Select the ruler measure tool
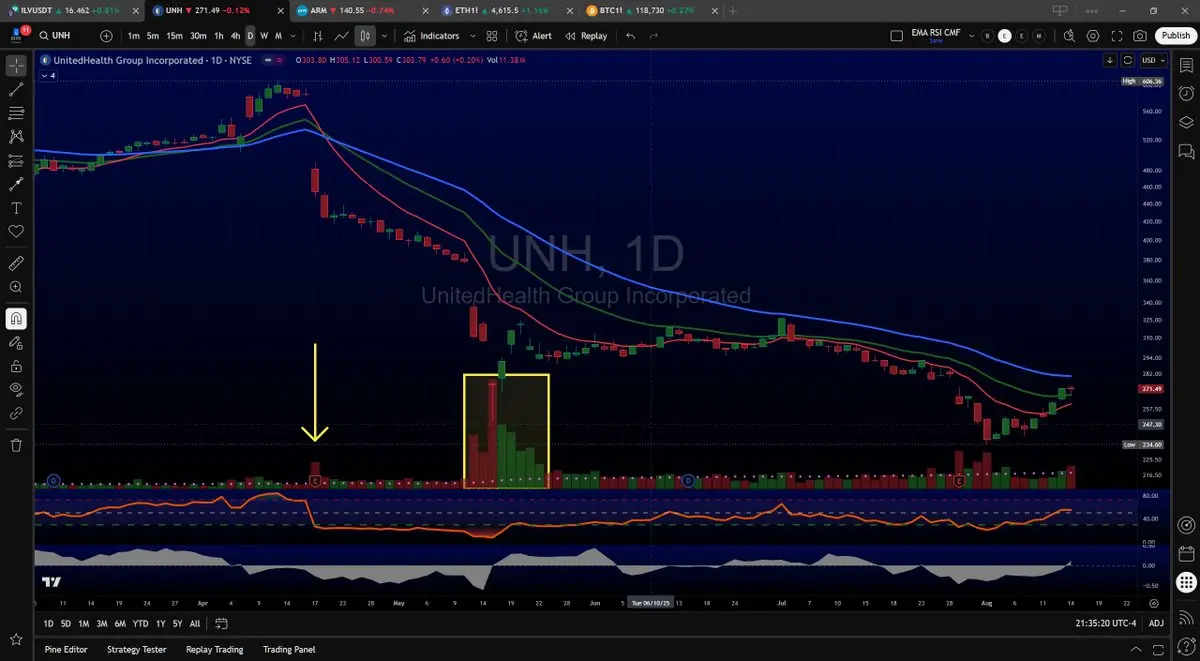Image resolution: width=1200 pixels, height=661 pixels. (16, 263)
